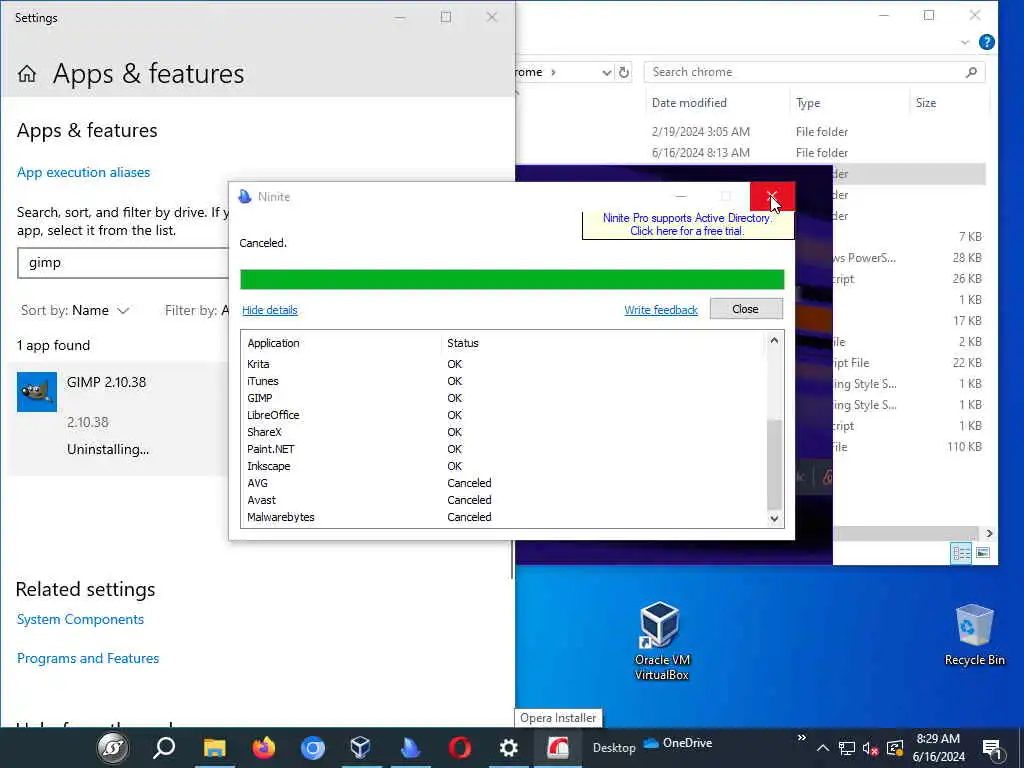1024x768 pixels.
Task: Click taskbar clock showing 8:29 AM
Action: [938, 748]
